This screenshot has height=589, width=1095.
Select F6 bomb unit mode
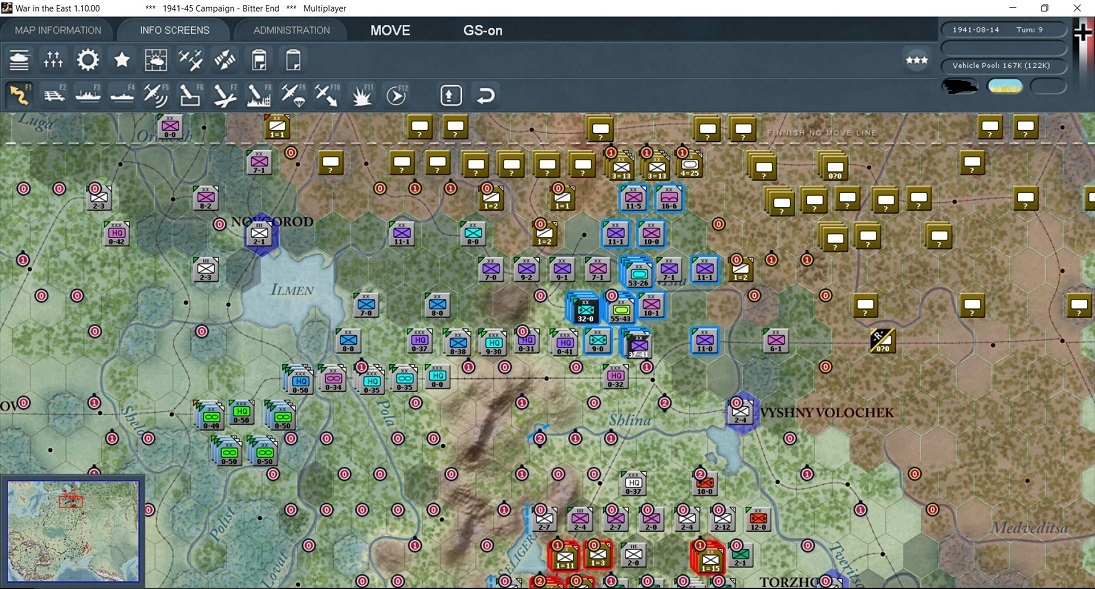[190, 95]
